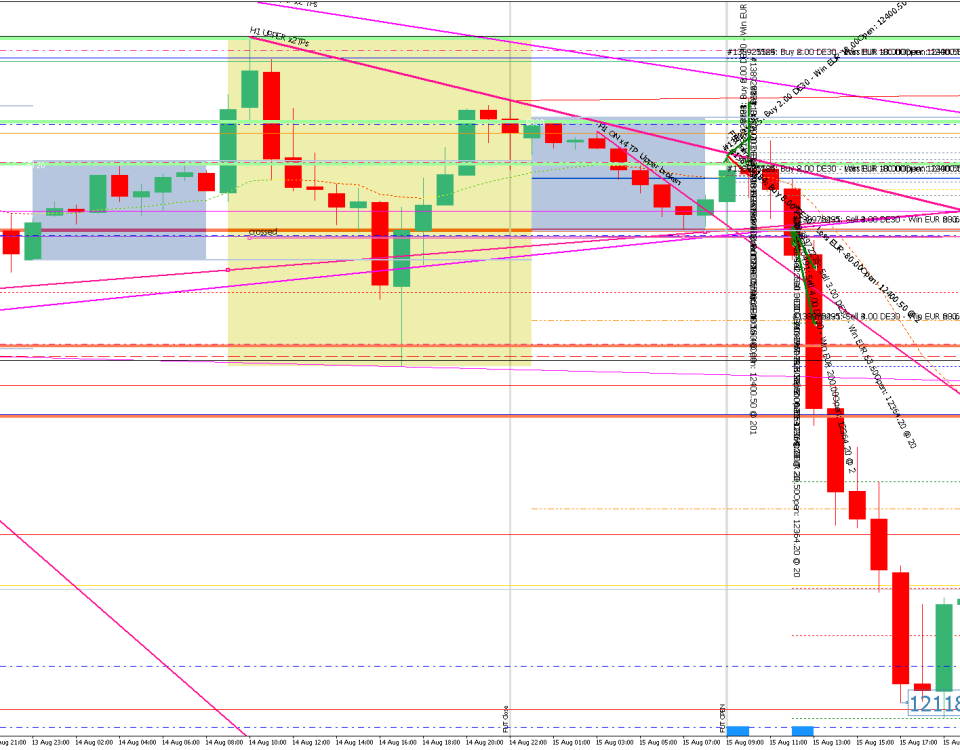Click the current price label 12118

(933, 705)
